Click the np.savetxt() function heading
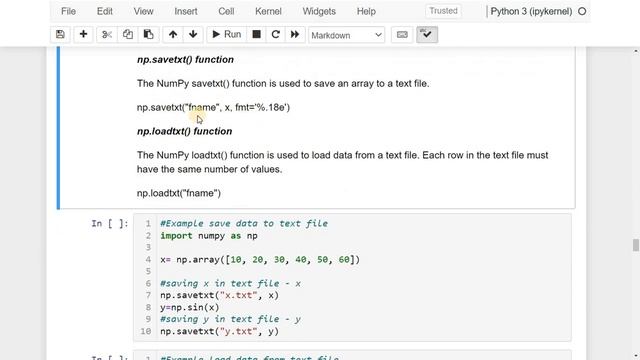The width and height of the screenshot is (640, 360). pyautogui.click(x=185, y=60)
